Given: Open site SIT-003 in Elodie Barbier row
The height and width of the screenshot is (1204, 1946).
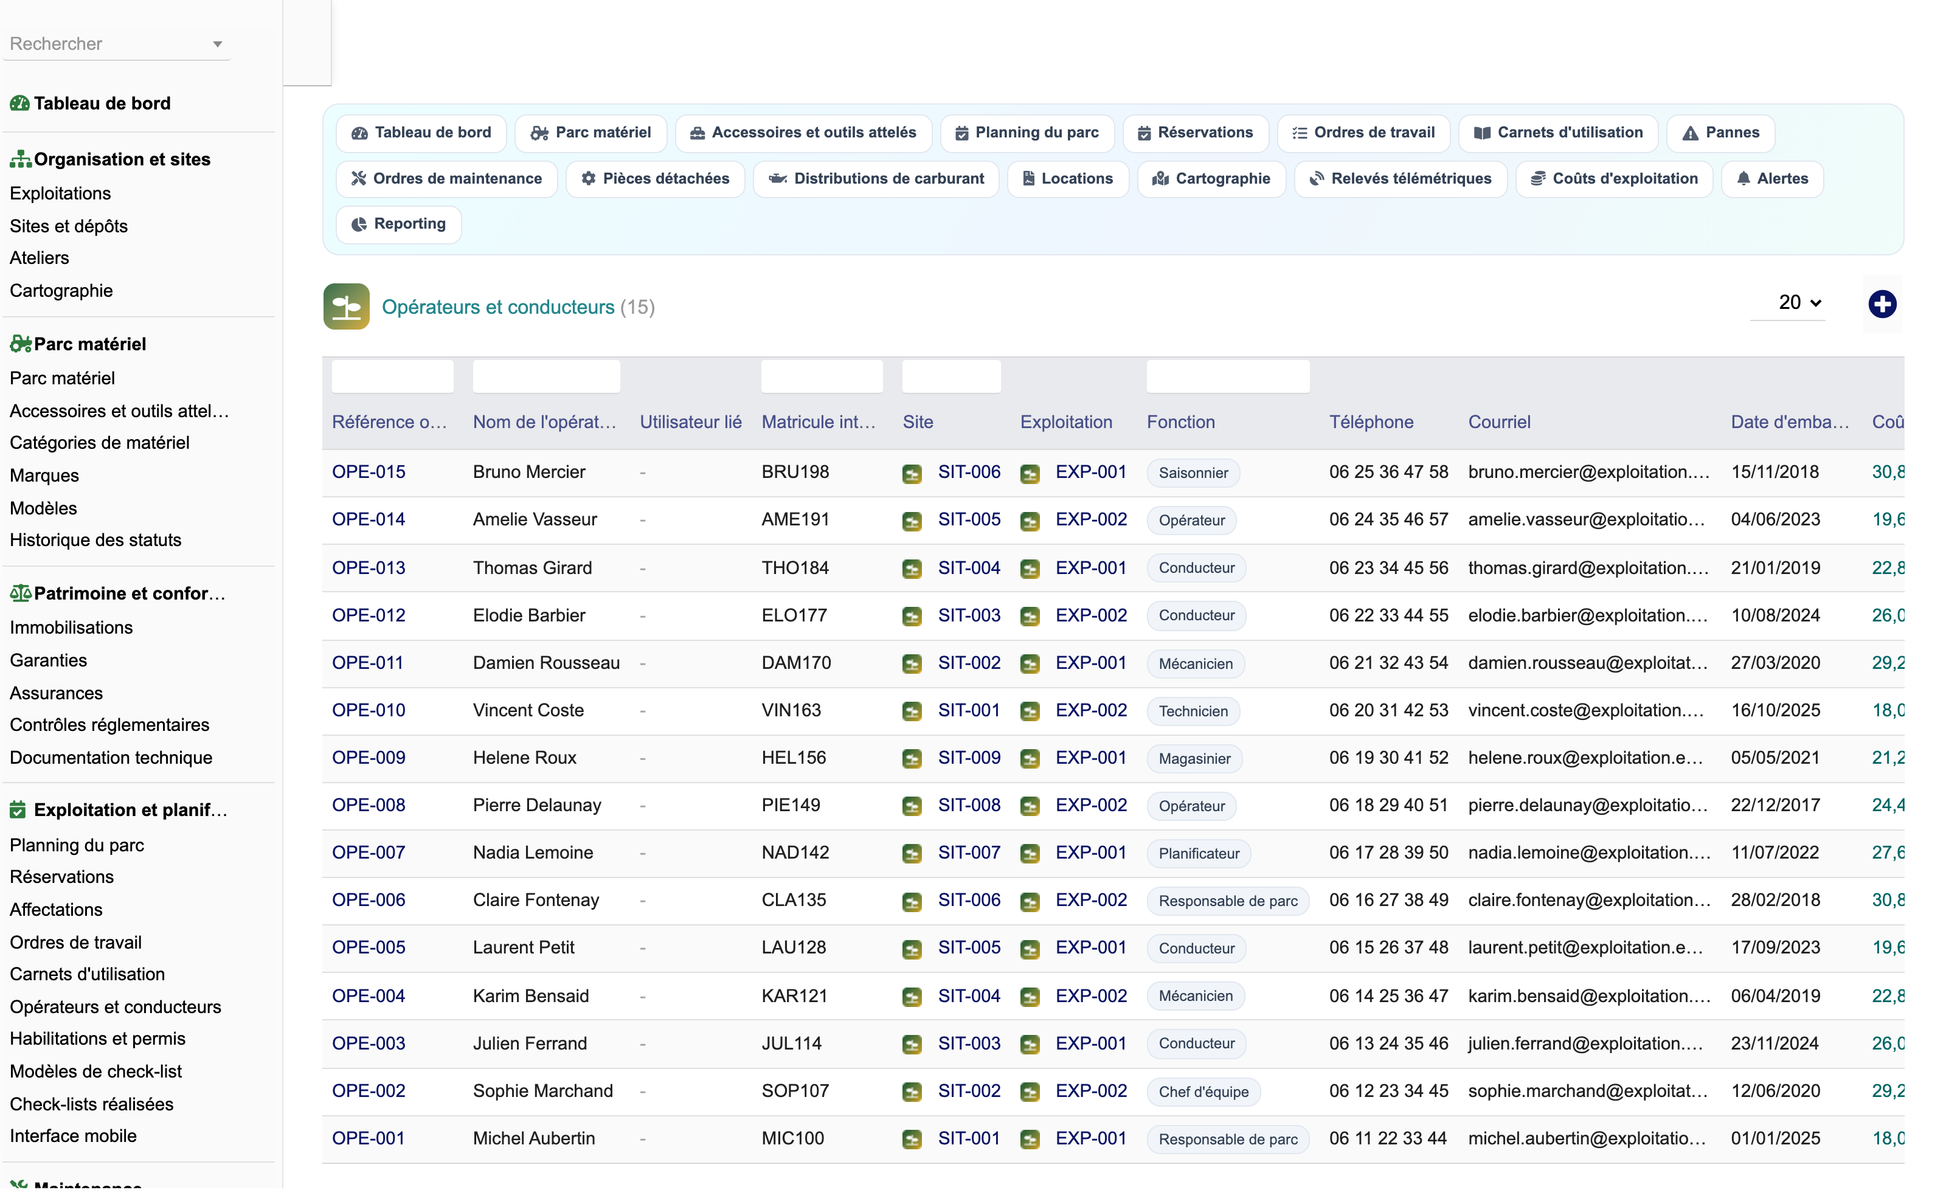Looking at the screenshot, I should point(969,615).
